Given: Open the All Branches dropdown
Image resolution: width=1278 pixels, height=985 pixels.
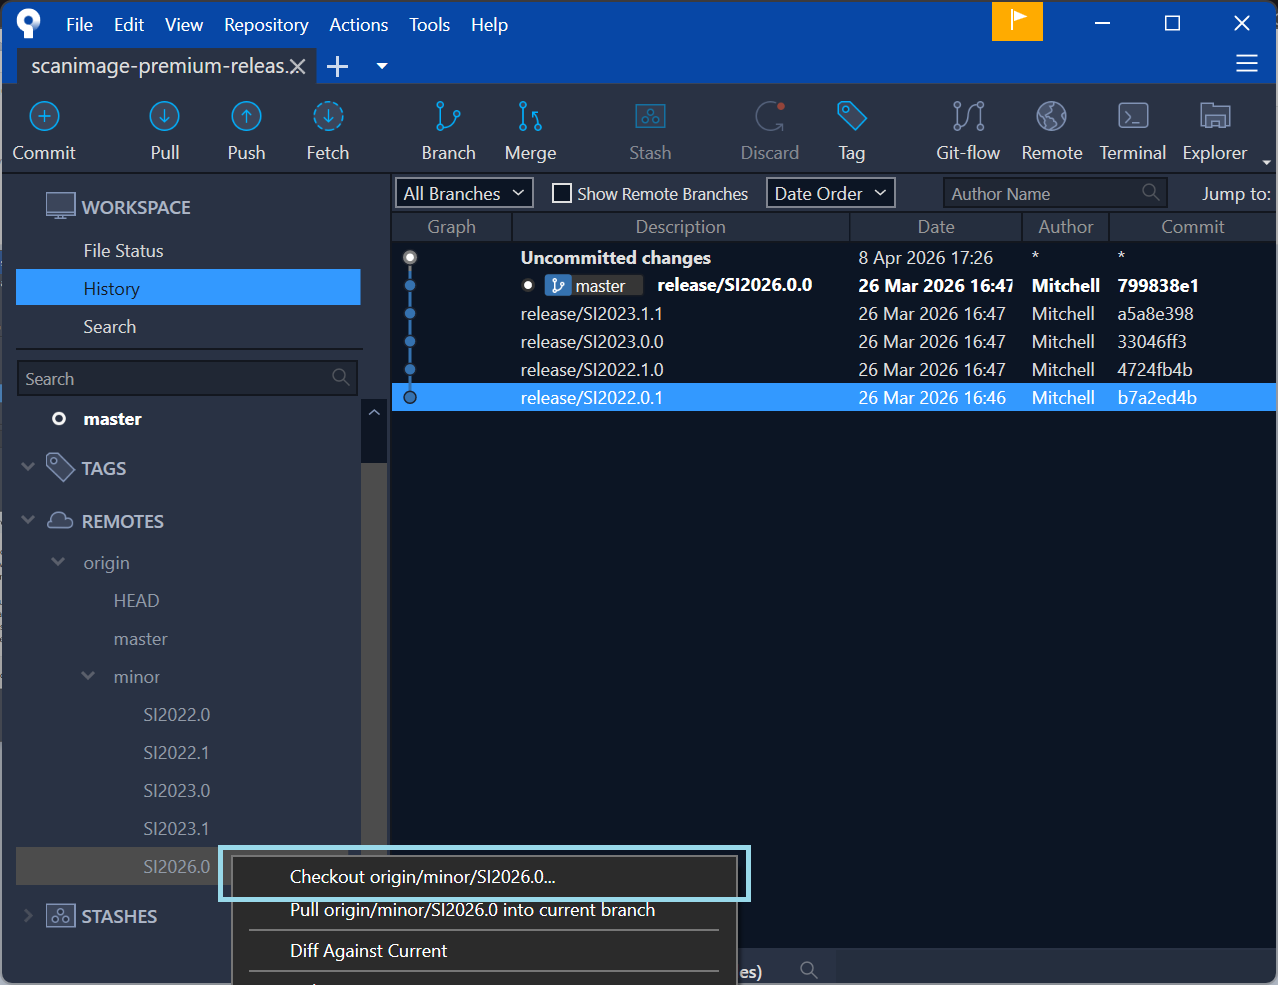Looking at the screenshot, I should click(464, 193).
